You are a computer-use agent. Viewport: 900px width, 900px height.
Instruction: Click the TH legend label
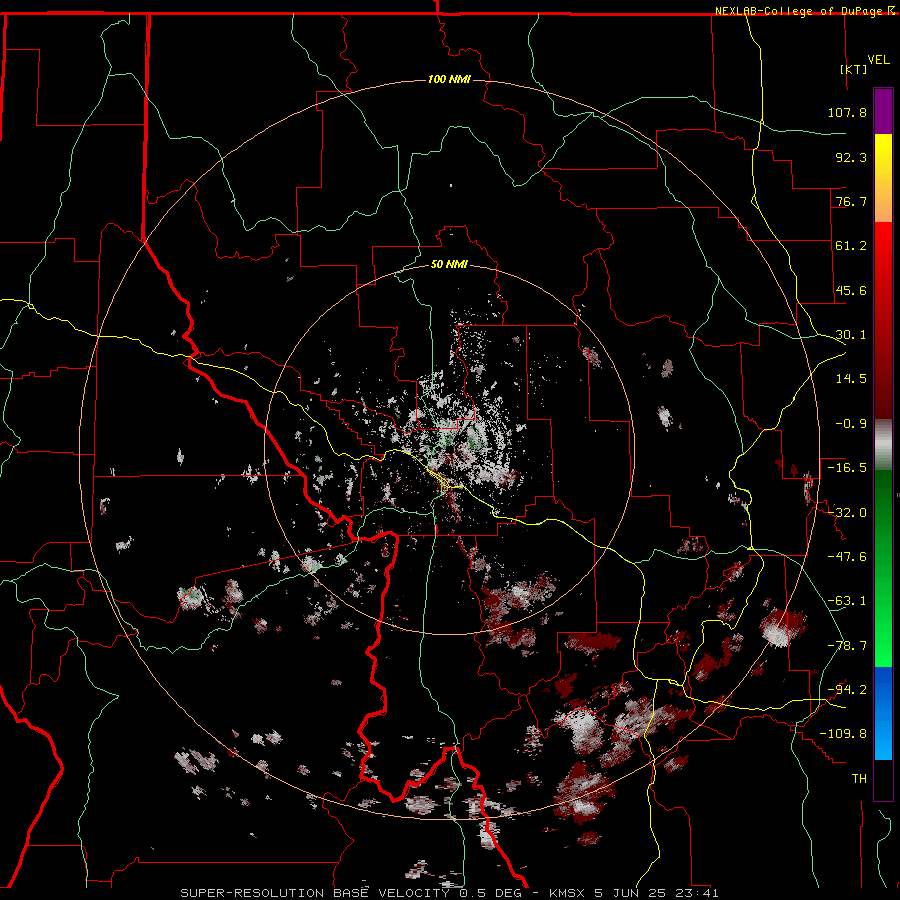click(859, 779)
